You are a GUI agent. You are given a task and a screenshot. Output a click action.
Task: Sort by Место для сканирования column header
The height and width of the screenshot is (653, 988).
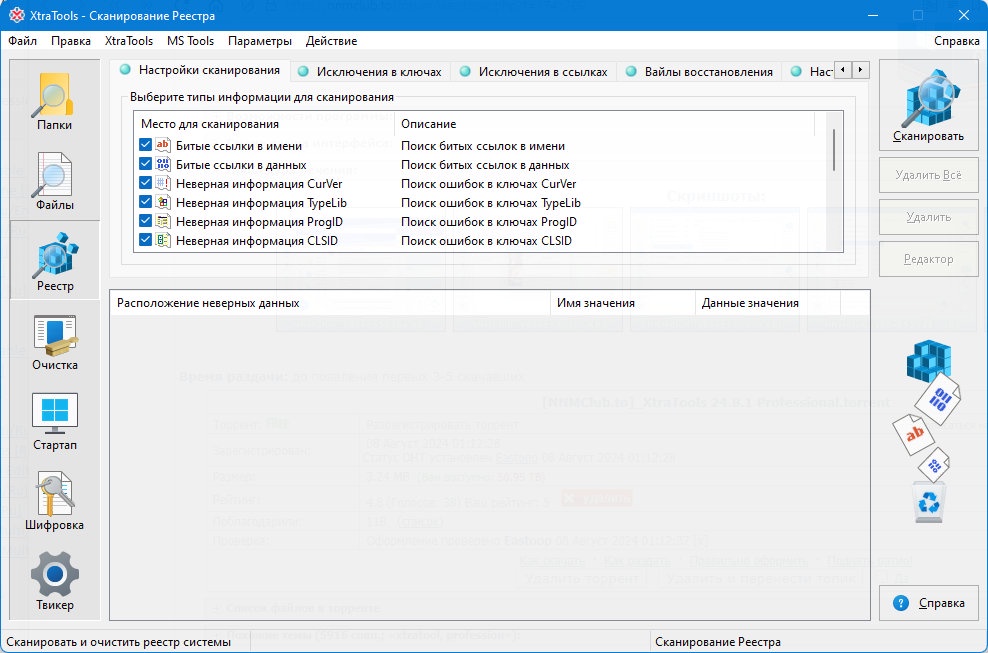click(265, 124)
